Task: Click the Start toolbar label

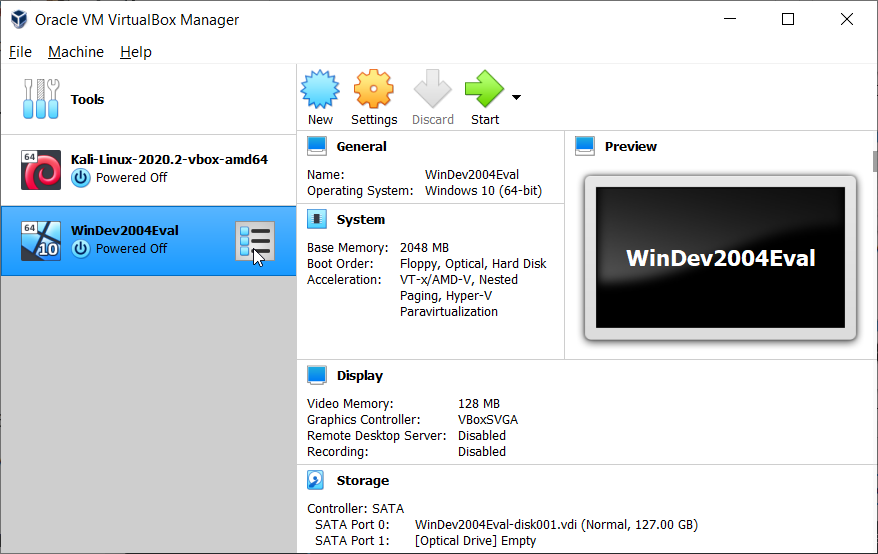Action: click(x=485, y=119)
